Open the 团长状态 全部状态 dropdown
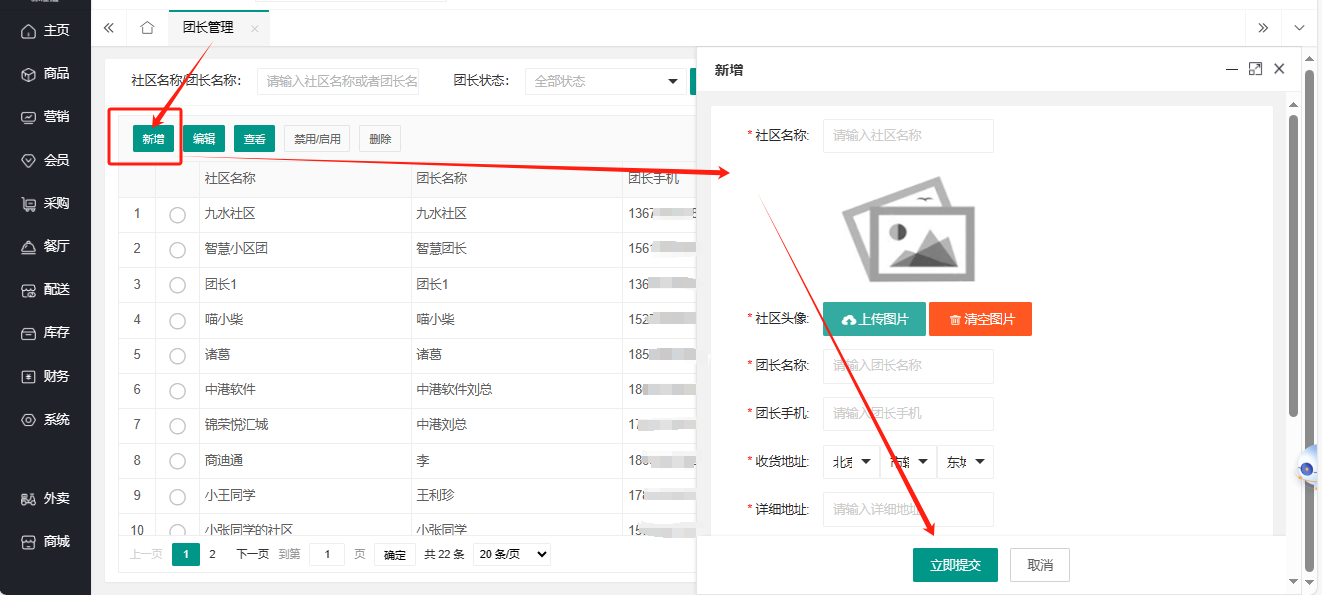The width and height of the screenshot is (1322, 595). [606, 81]
